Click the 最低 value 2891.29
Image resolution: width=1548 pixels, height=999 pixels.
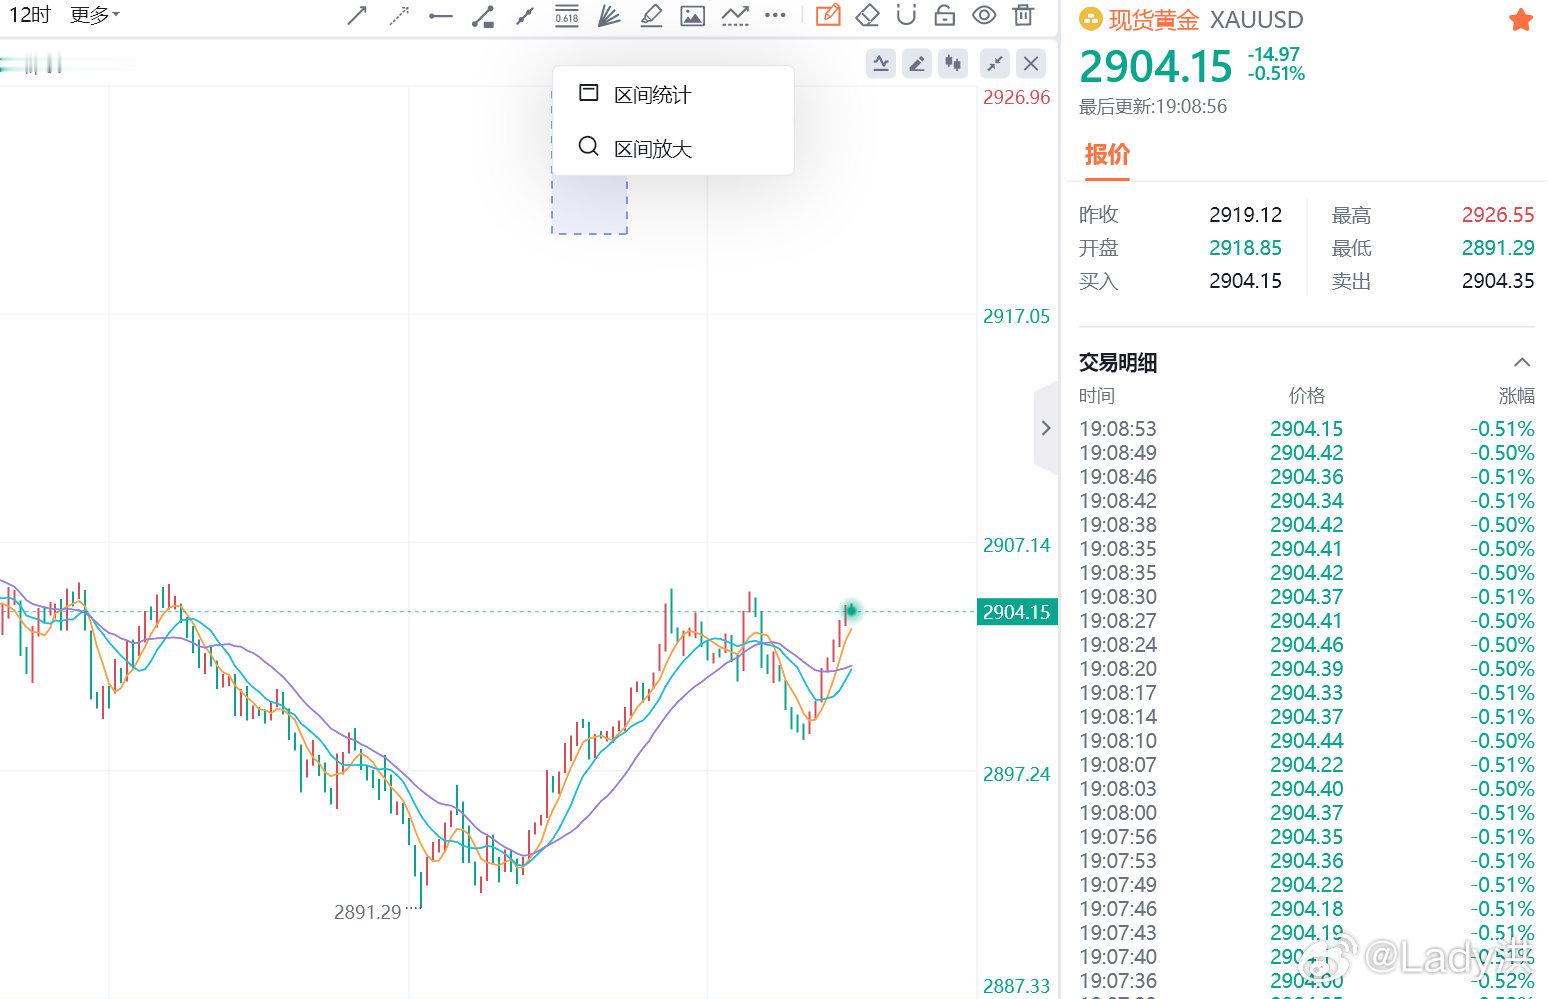point(1498,248)
